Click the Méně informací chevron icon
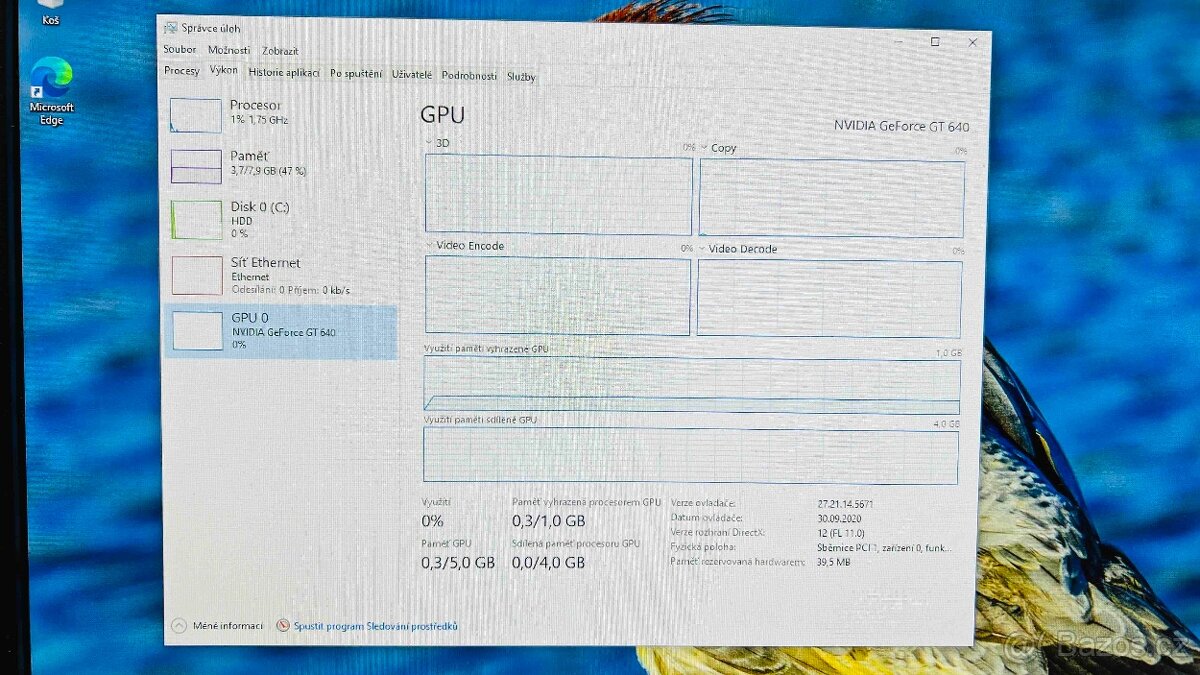This screenshot has width=1200, height=675. (x=179, y=625)
